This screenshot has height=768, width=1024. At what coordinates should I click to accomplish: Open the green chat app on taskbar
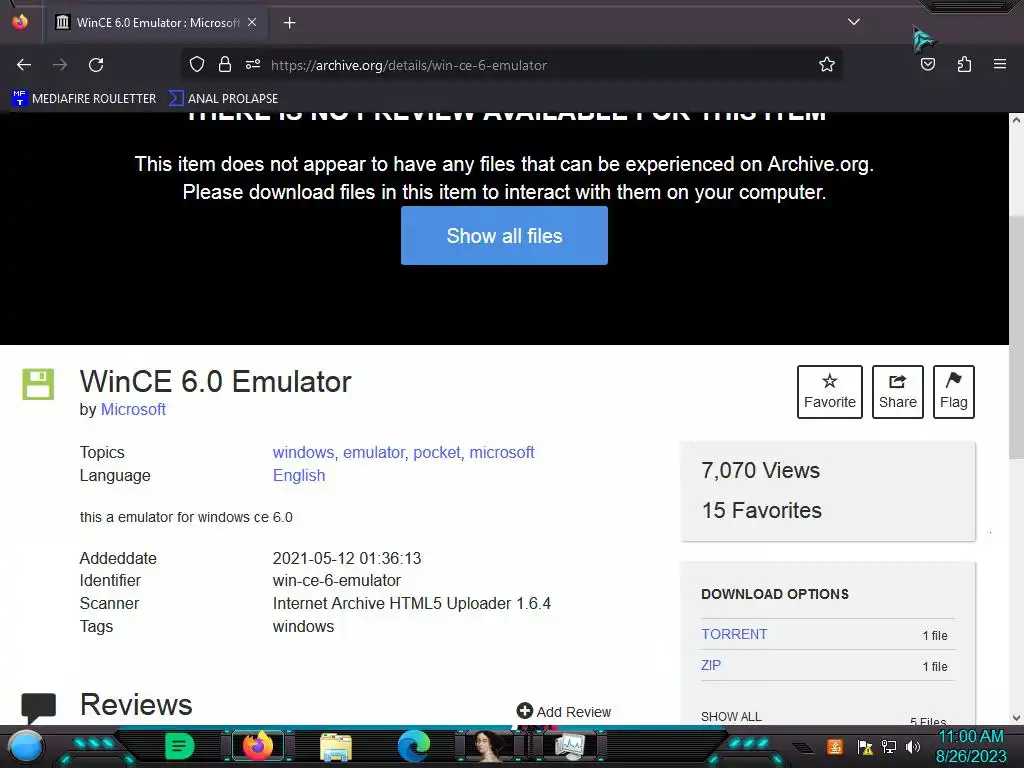[x=180, y=746]
